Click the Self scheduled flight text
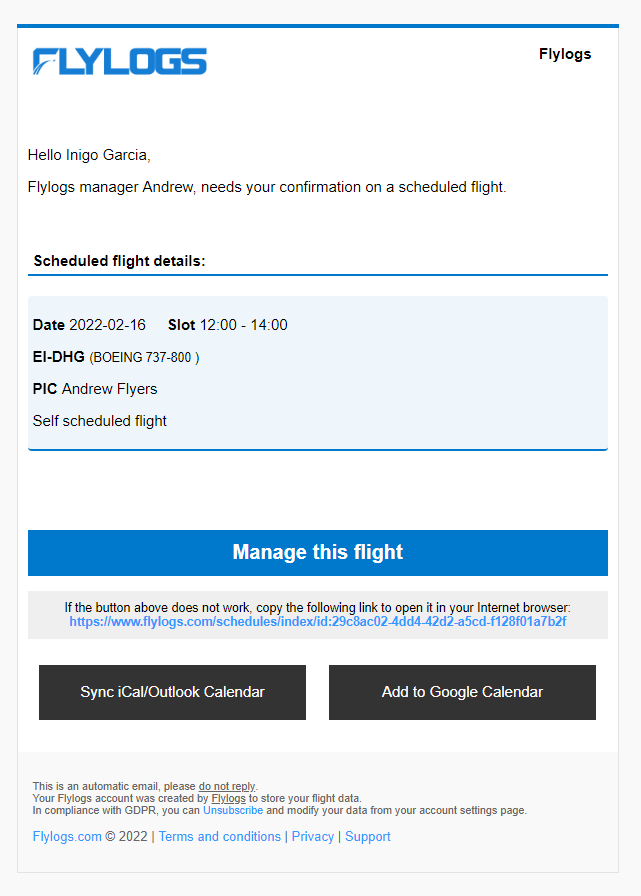The height and width of the screenshot is (896, 641). 100,421
